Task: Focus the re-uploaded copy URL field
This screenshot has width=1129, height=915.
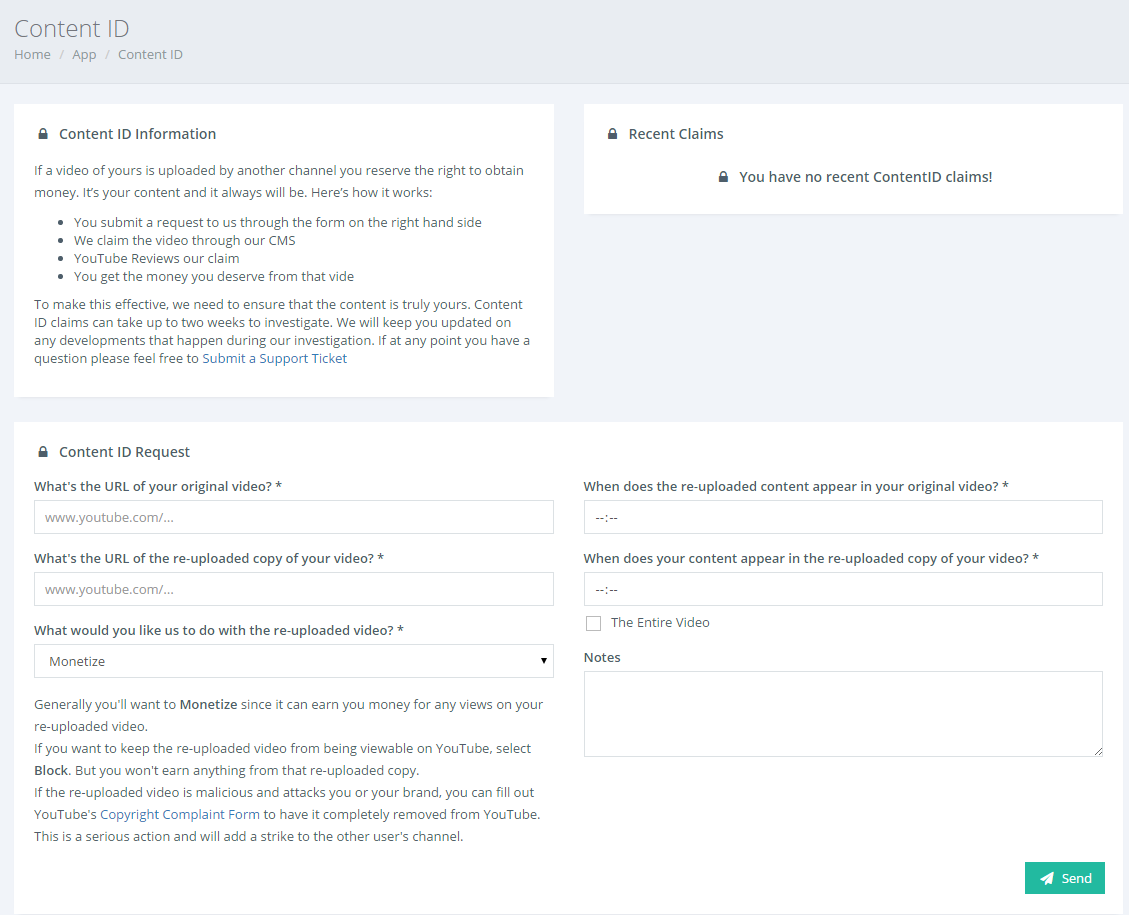Action: coord(294,589)
